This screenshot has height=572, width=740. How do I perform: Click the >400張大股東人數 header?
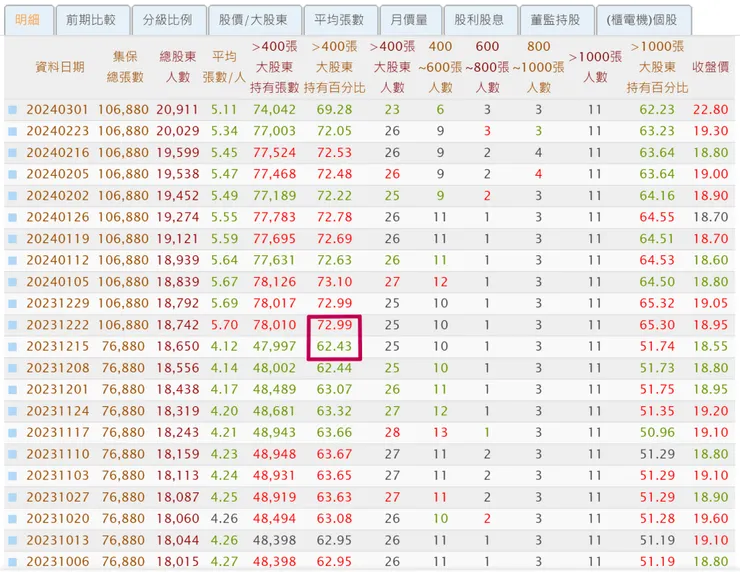click(x=392, y=67)
